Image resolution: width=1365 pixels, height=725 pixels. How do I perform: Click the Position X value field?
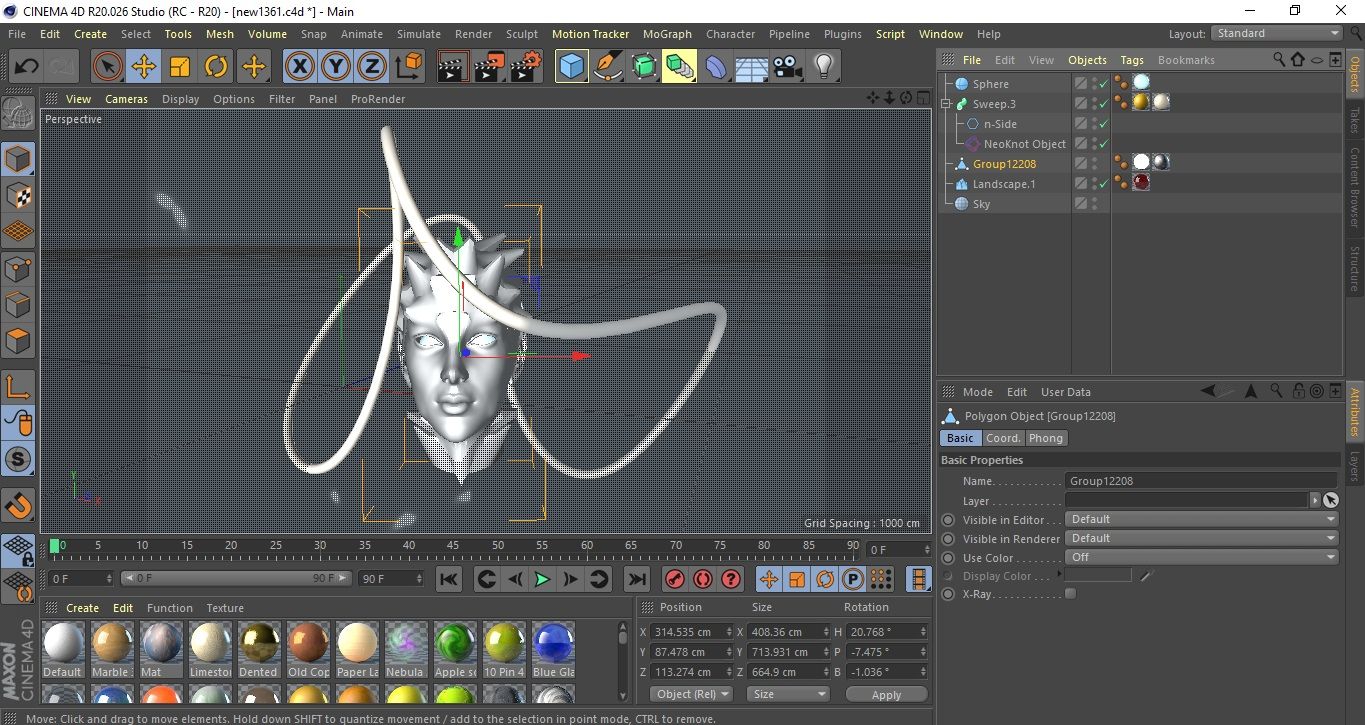point(690,632)
